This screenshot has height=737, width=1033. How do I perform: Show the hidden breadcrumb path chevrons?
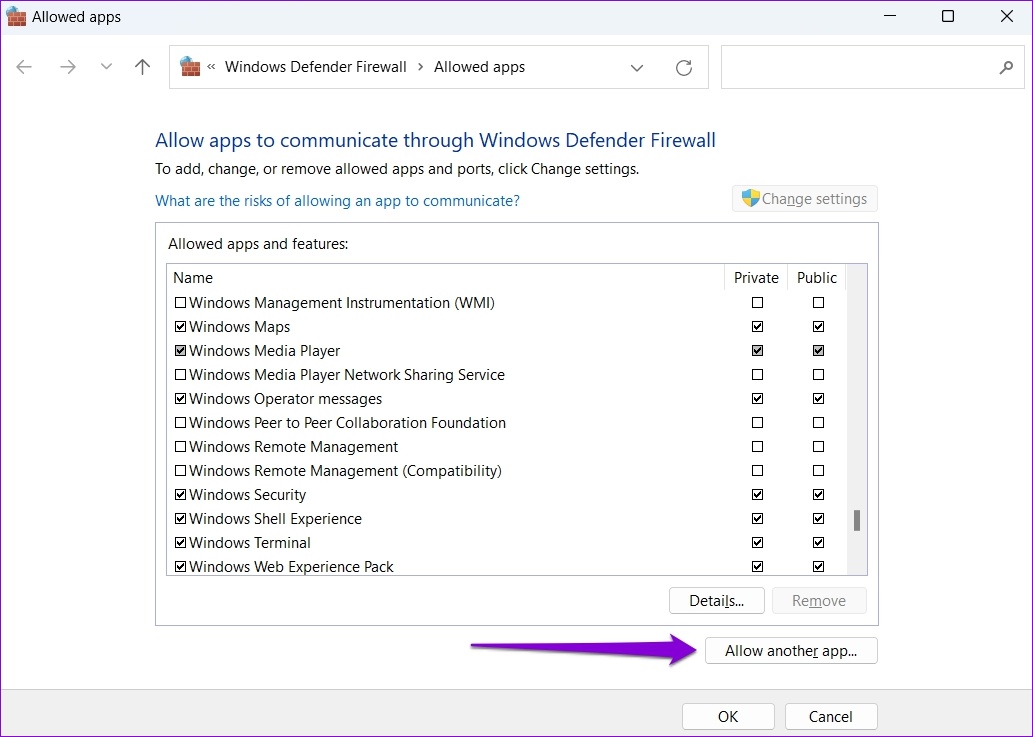211,67
